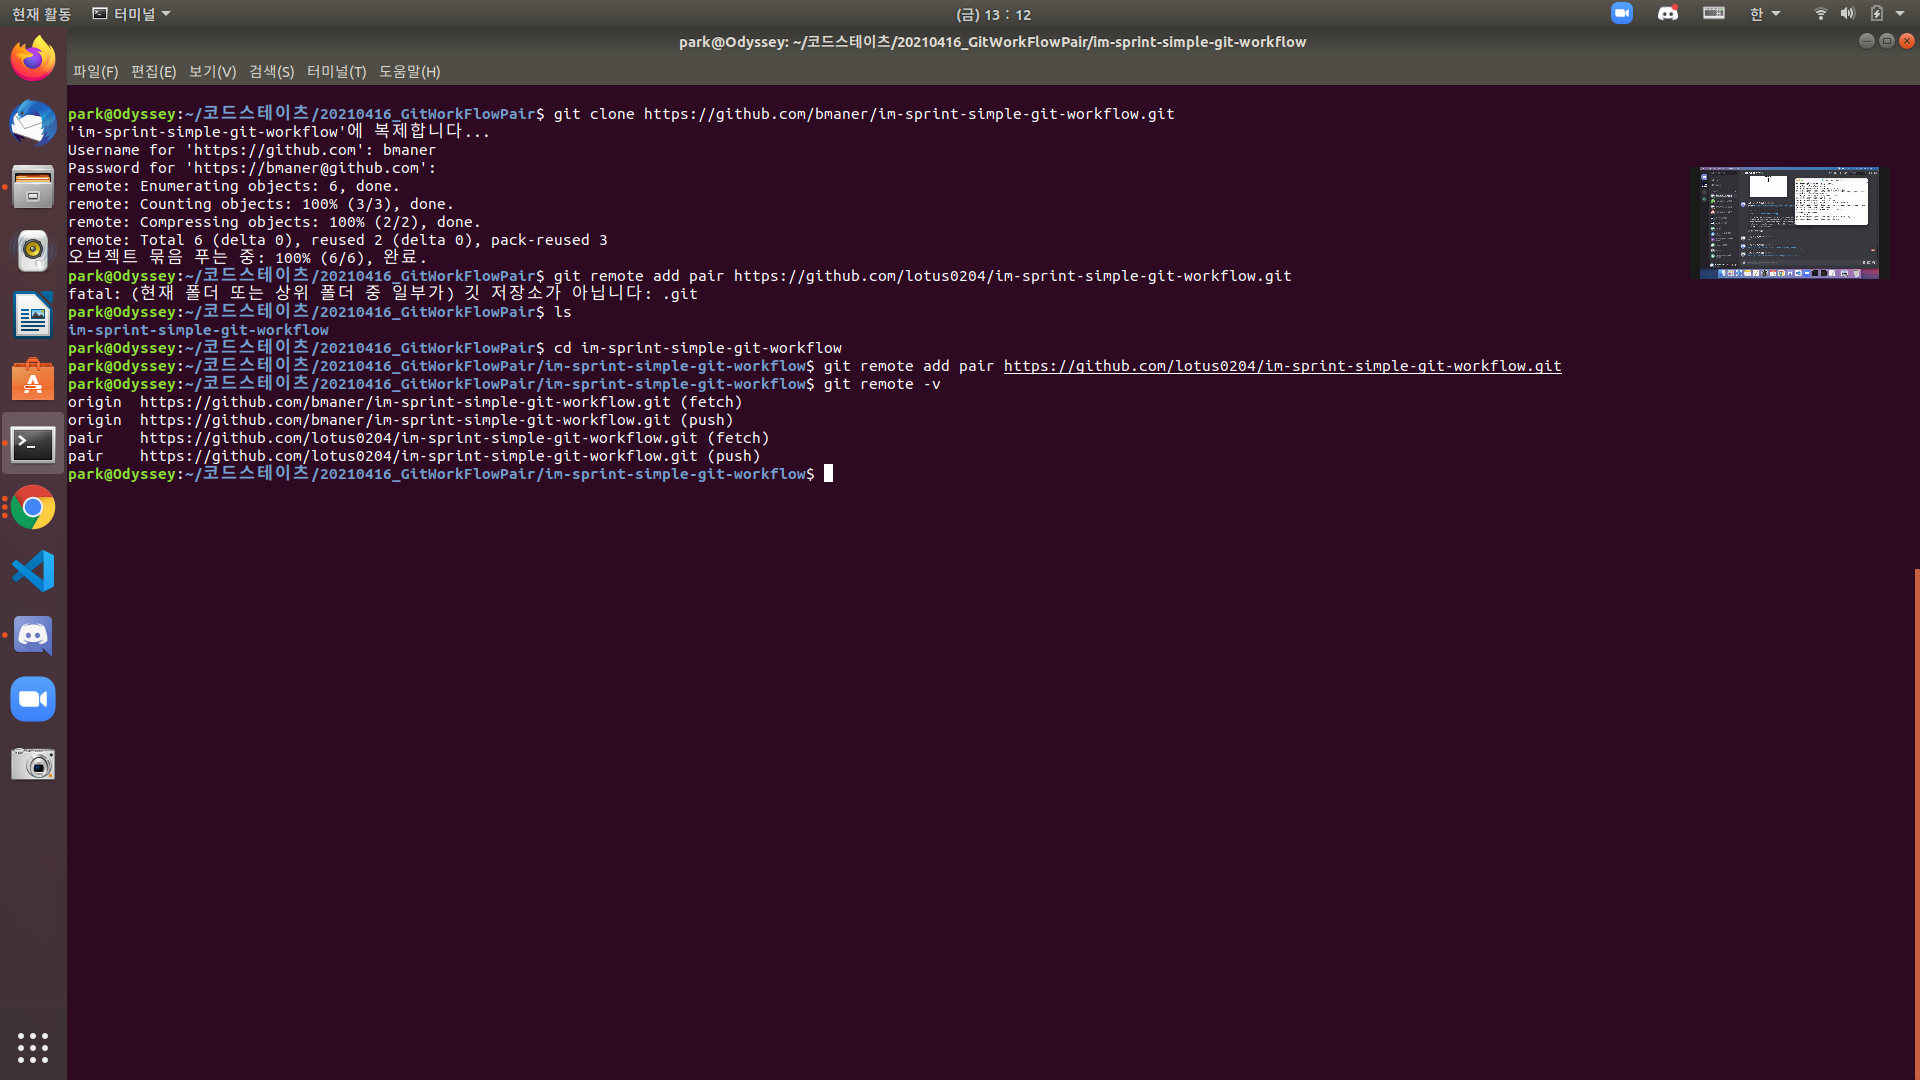Click the screenshot thumbnail preview at right

1789,223
